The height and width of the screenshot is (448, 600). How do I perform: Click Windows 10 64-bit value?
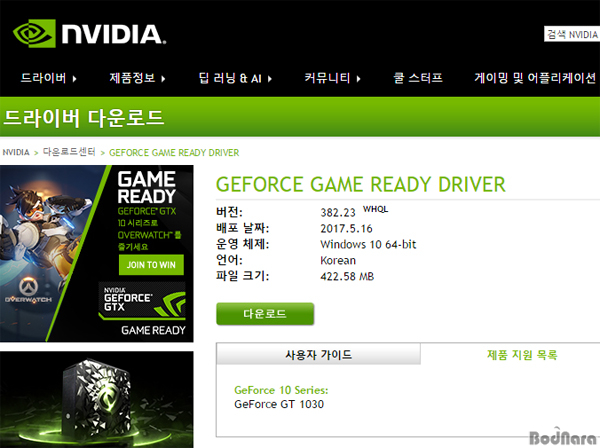click(x=368, y=244)
